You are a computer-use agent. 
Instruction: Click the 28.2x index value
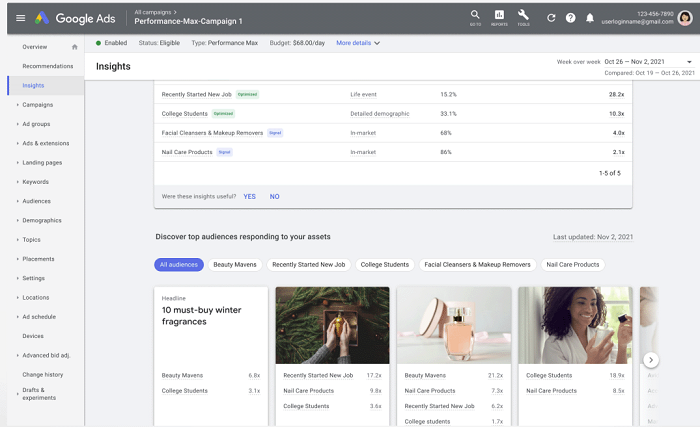(617, 94)
